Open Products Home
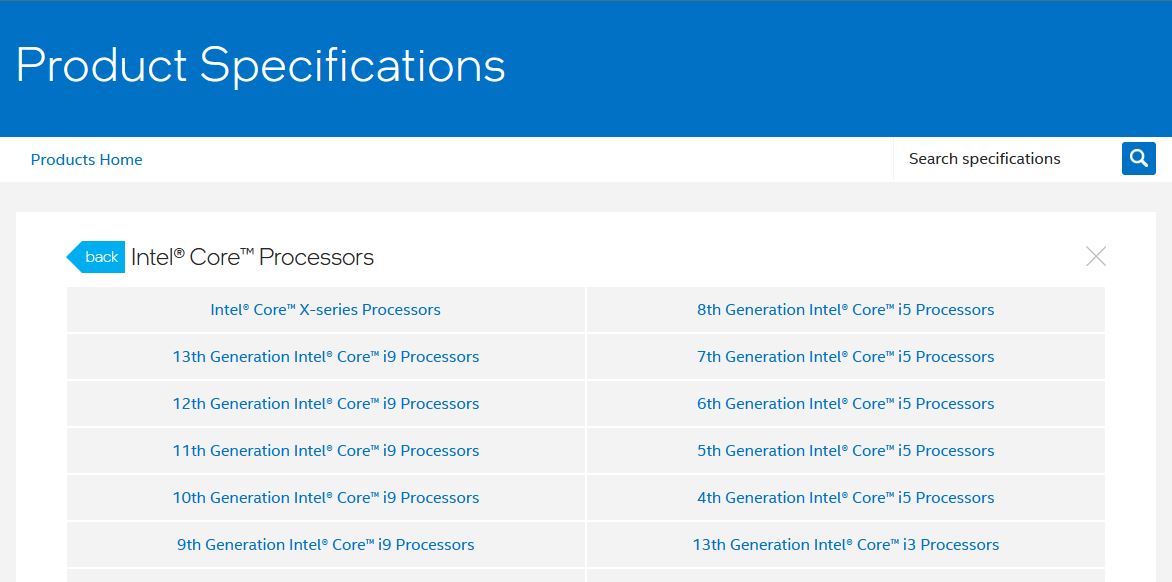 (86, 159)
